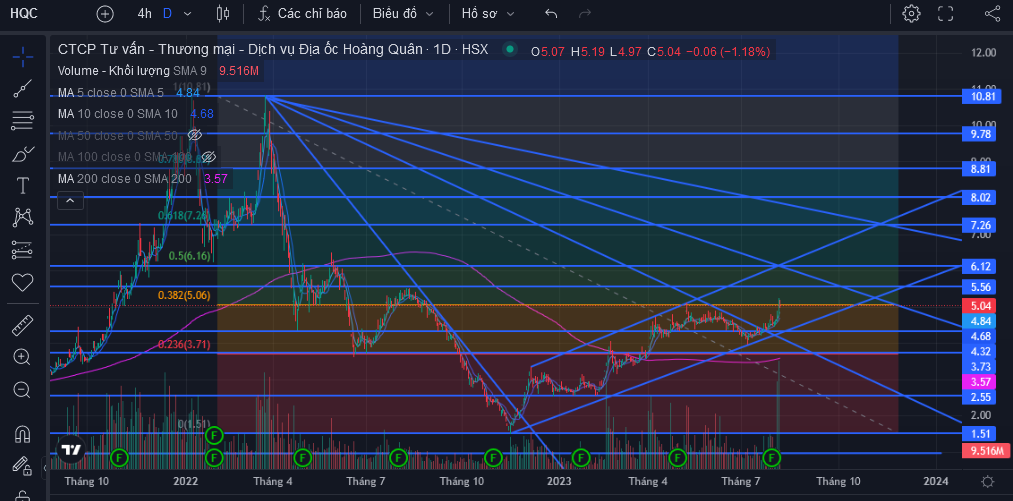Image resolution: width=1013 pixels, height=501 pixels.
Task: Open chart settings gear
Action: click(x=911, y=13)
